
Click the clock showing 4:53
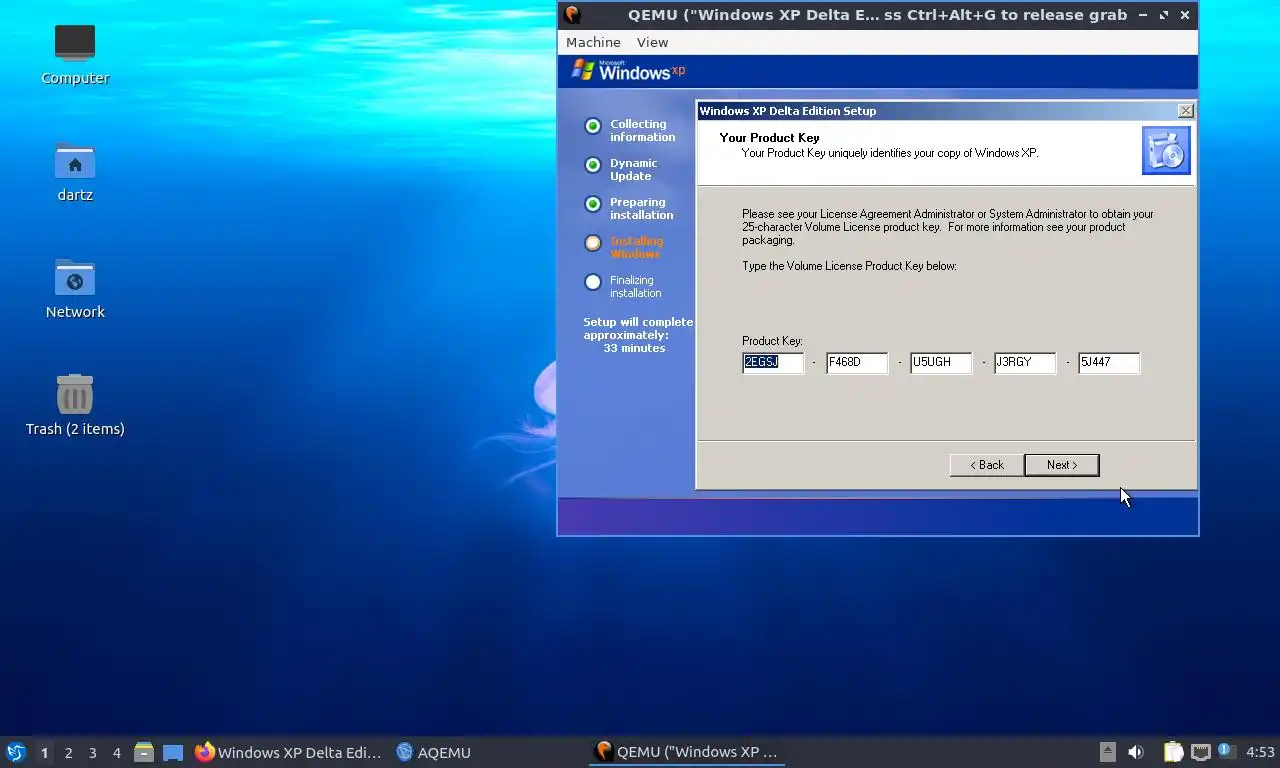coord(1260,752)
